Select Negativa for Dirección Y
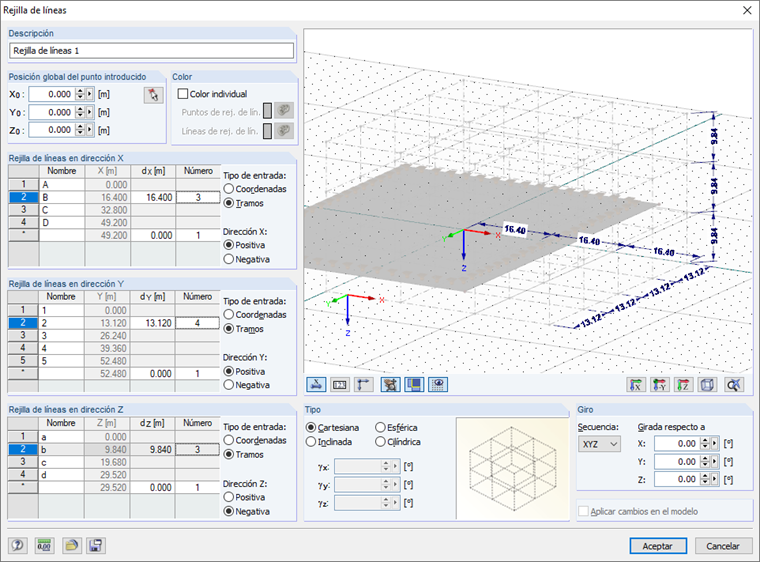 (x=229, y=385)
